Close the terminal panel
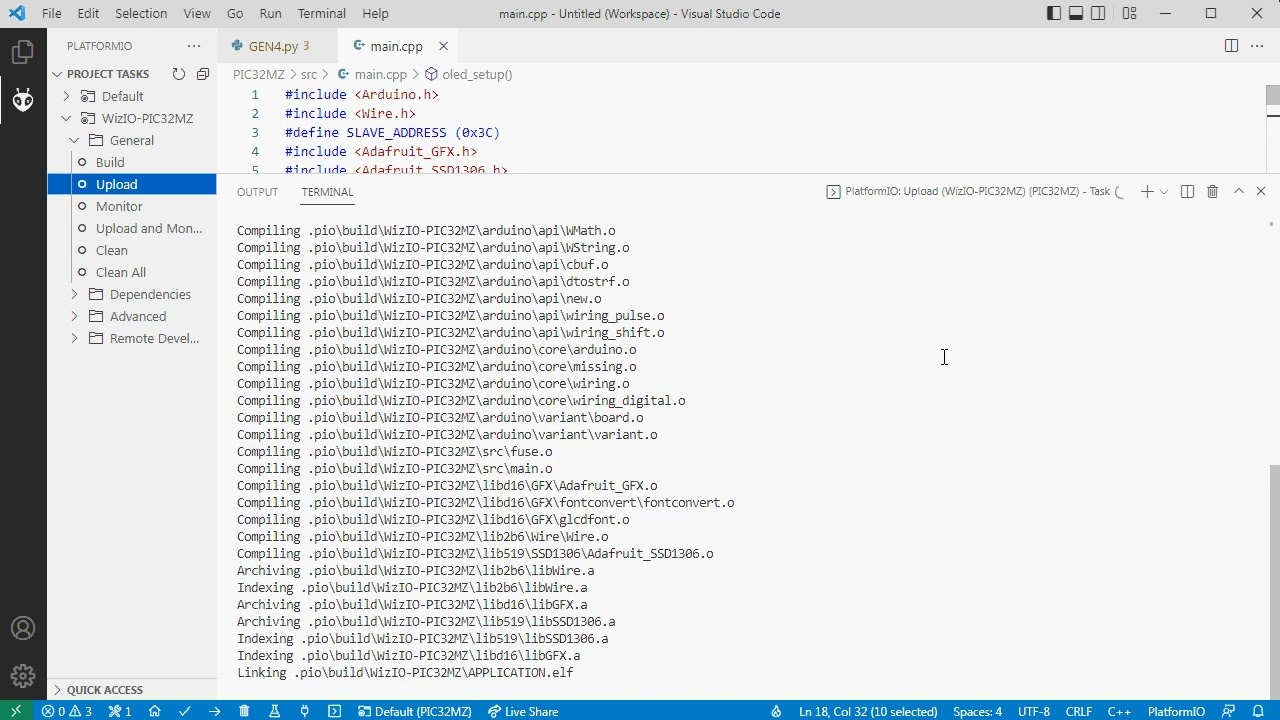Screen dimensions: 1280x720 [1261, 191]
